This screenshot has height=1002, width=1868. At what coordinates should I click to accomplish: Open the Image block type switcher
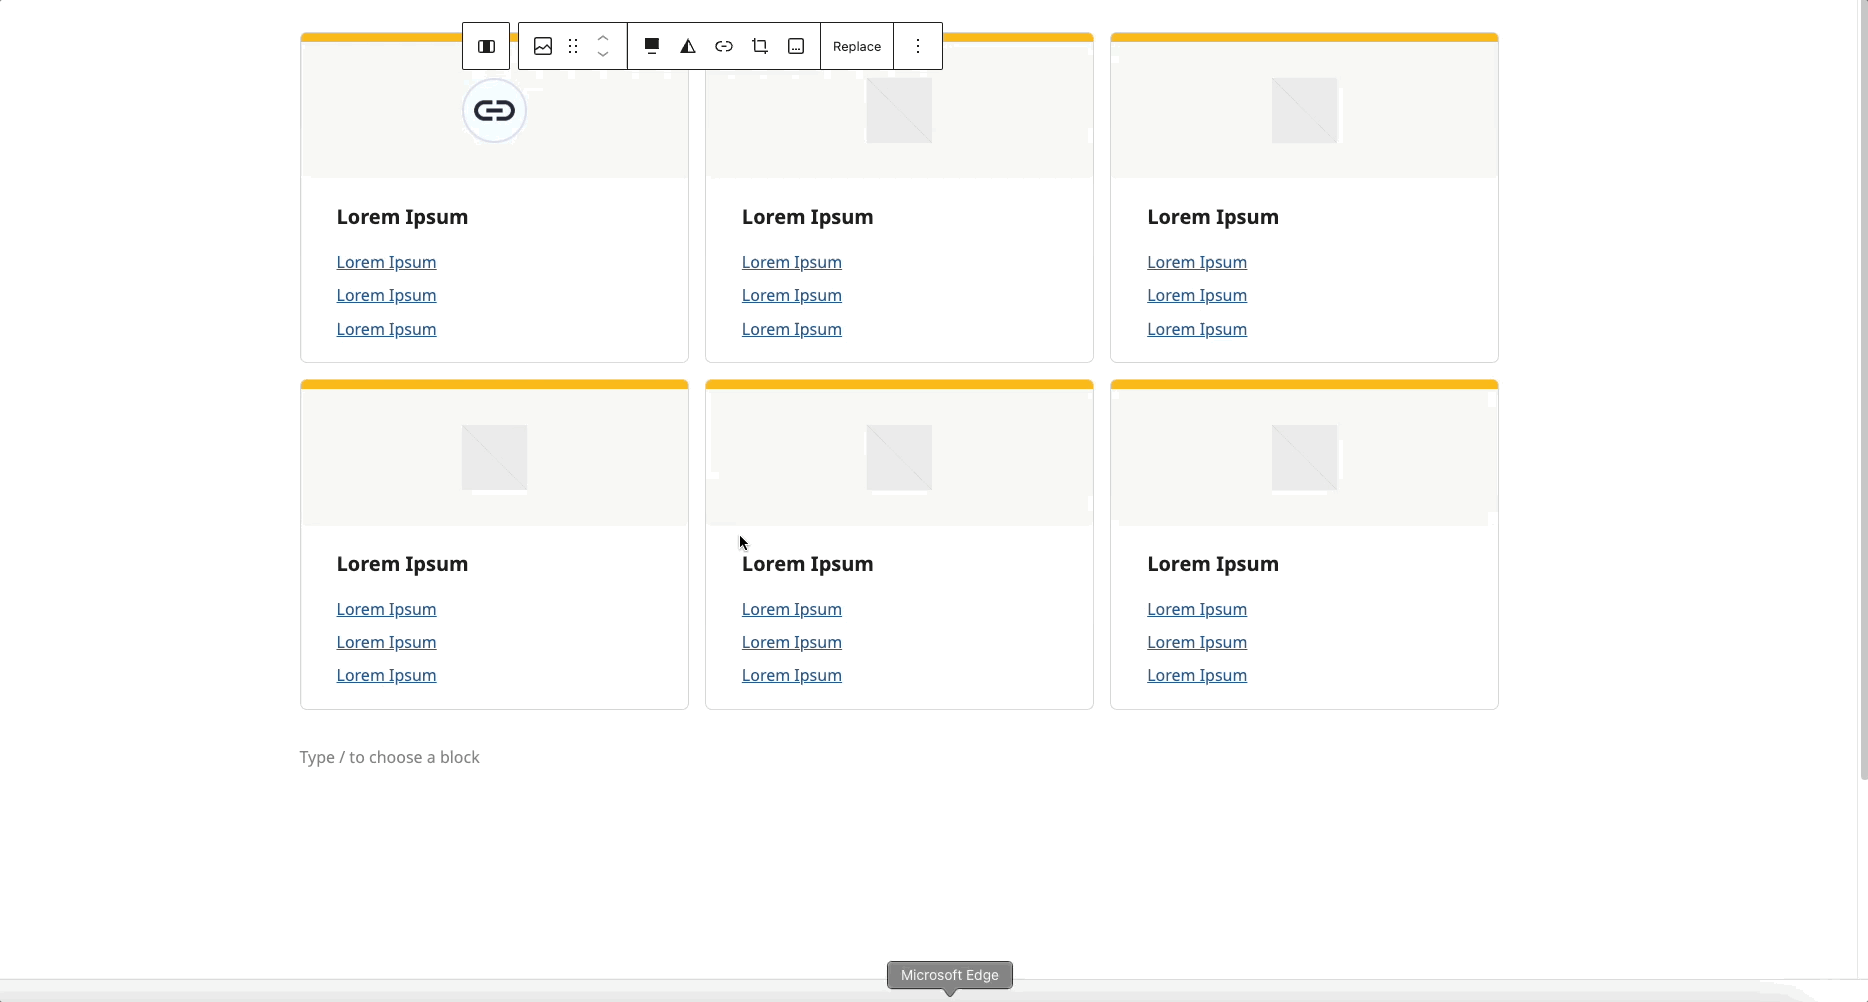pos(543,46)
